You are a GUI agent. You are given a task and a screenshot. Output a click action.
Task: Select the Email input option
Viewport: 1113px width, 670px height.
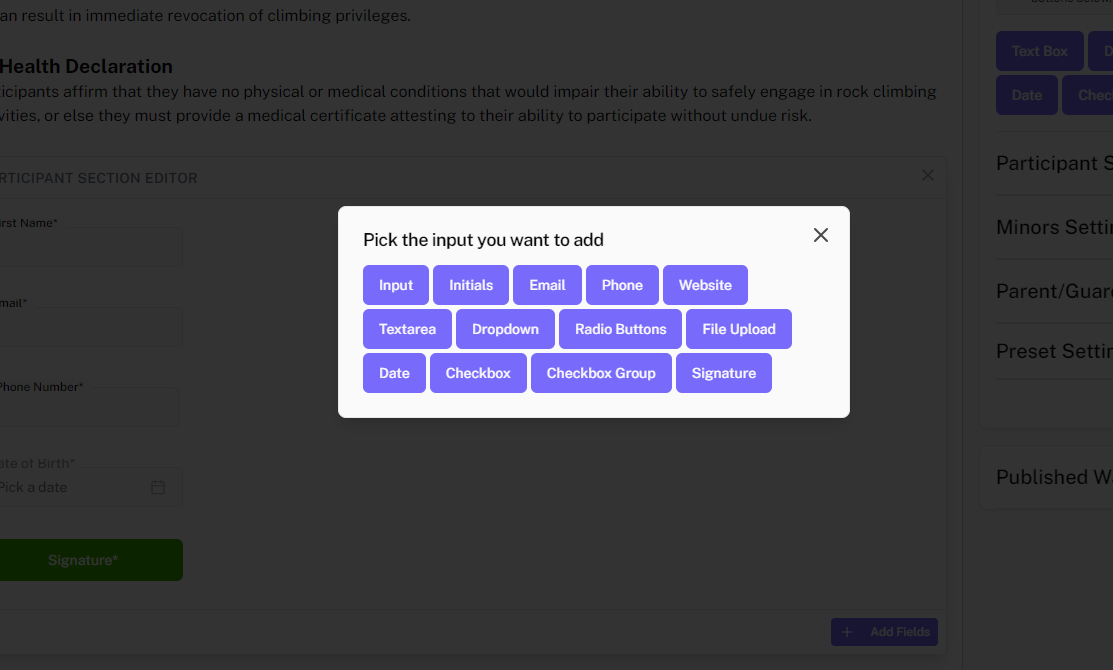pyautogui.click(x=547, y=285)
